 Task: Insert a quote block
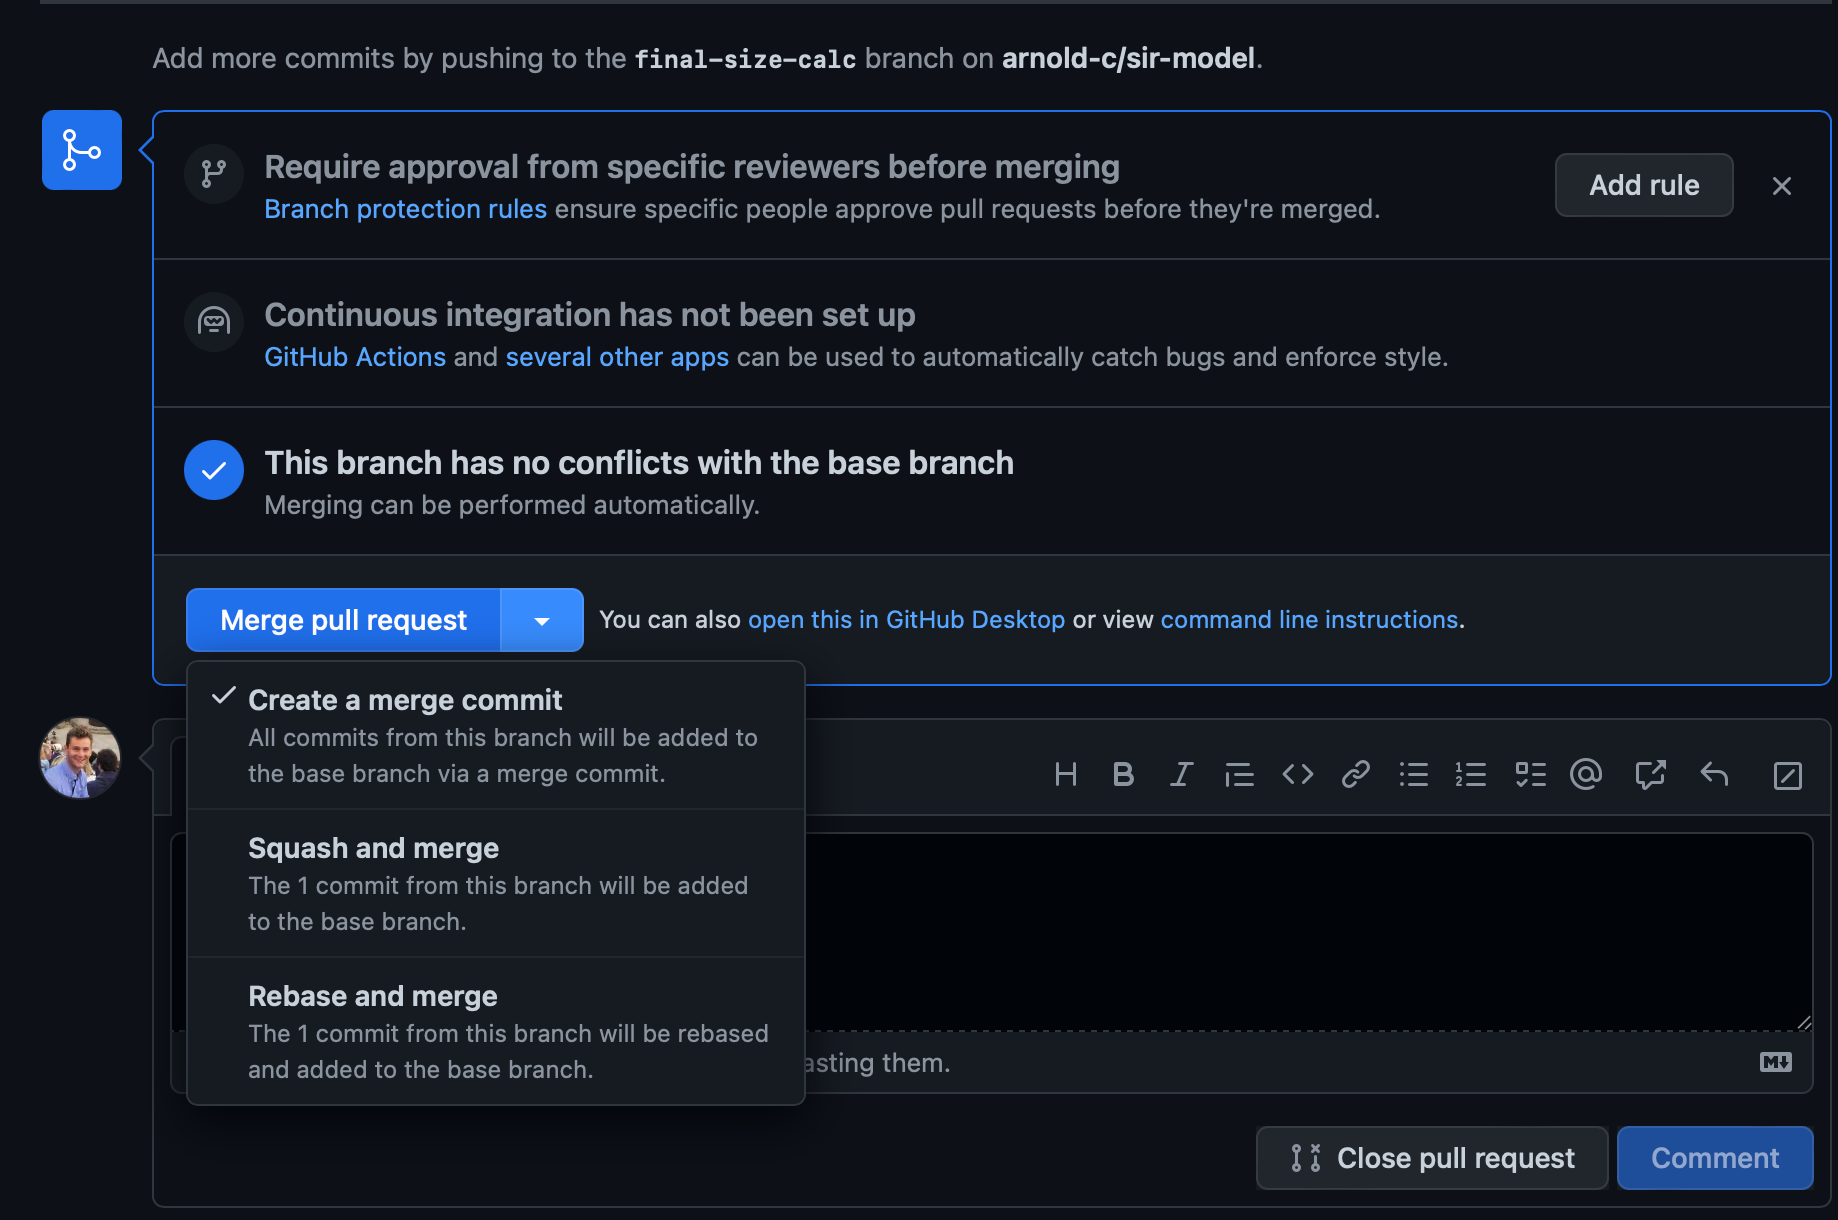(x=1239, y=775)
